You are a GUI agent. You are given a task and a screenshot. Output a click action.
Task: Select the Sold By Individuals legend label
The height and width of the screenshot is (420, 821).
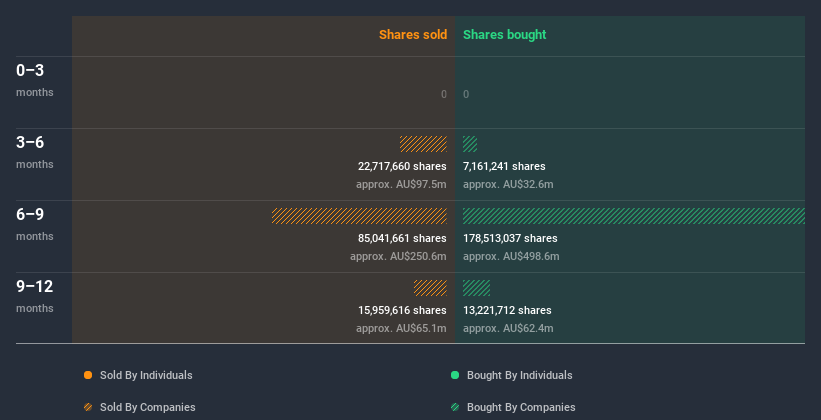coord(146,375)
